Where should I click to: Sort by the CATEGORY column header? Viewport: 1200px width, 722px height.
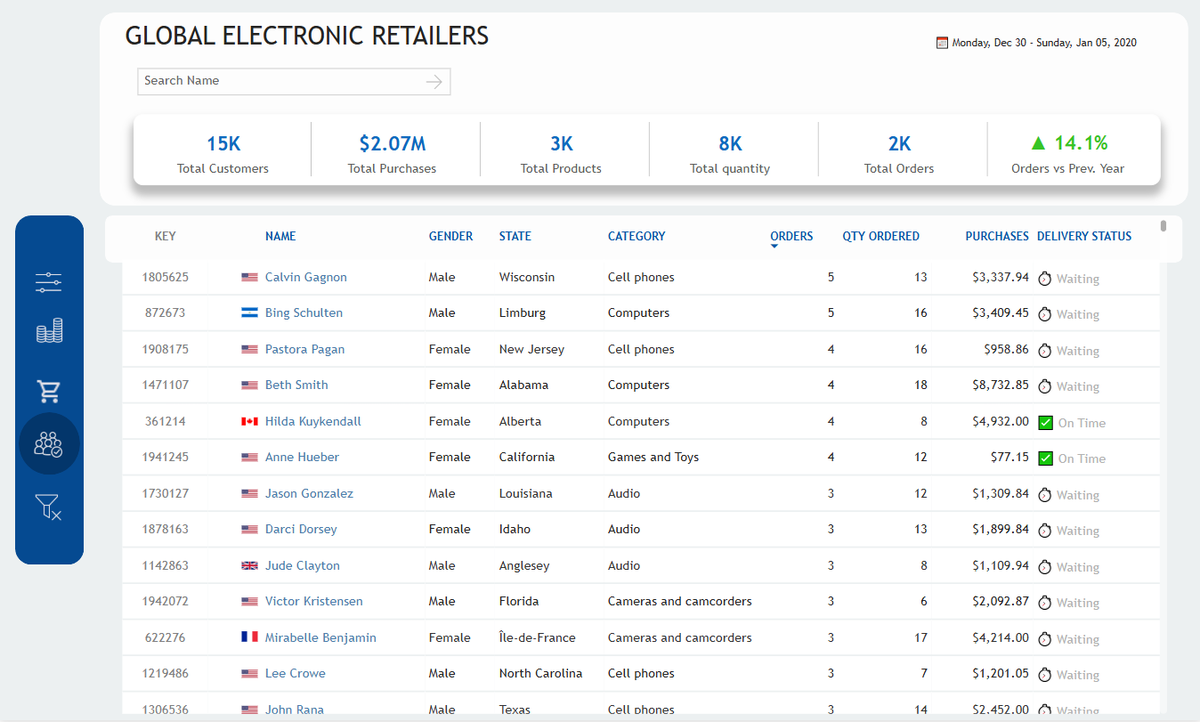coord(636,237)
